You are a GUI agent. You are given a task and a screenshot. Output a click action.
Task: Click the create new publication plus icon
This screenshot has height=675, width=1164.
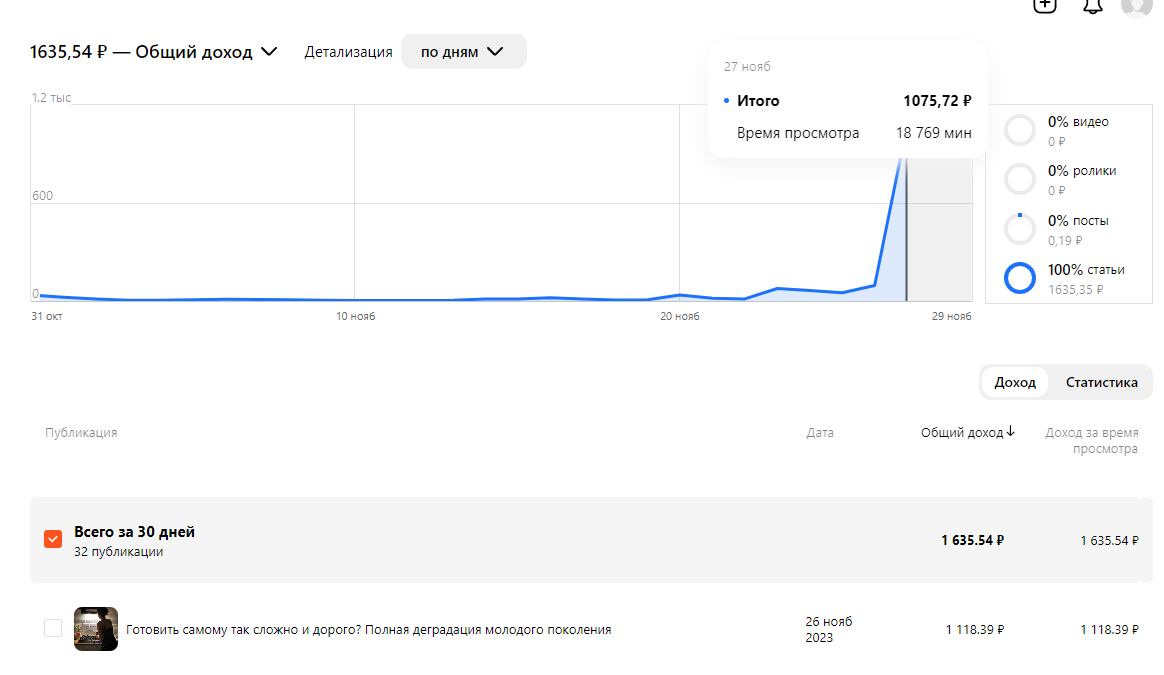pos(1045,4)
